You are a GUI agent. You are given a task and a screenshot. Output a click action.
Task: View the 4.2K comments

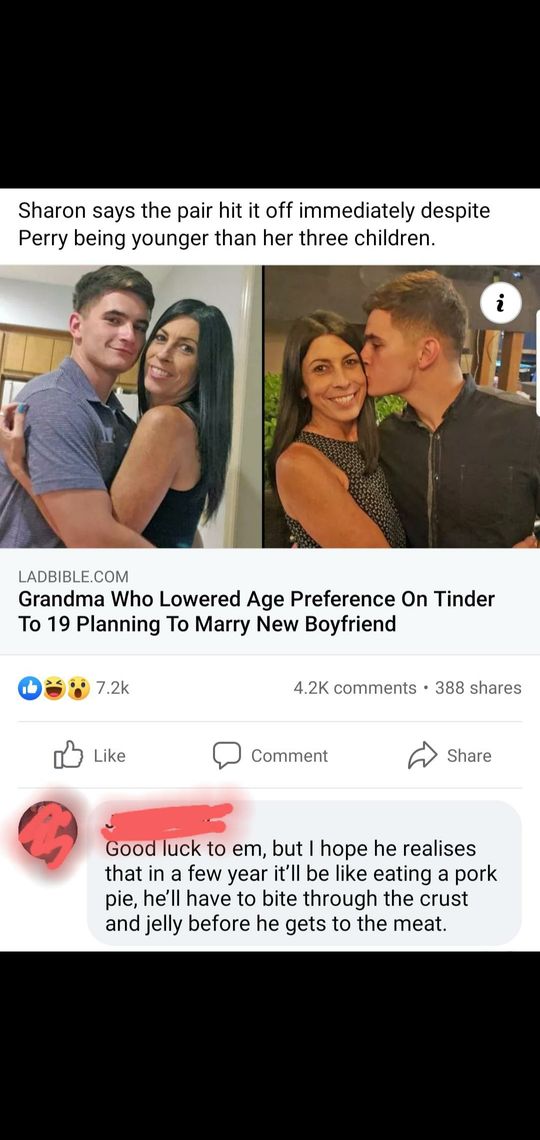355,688
